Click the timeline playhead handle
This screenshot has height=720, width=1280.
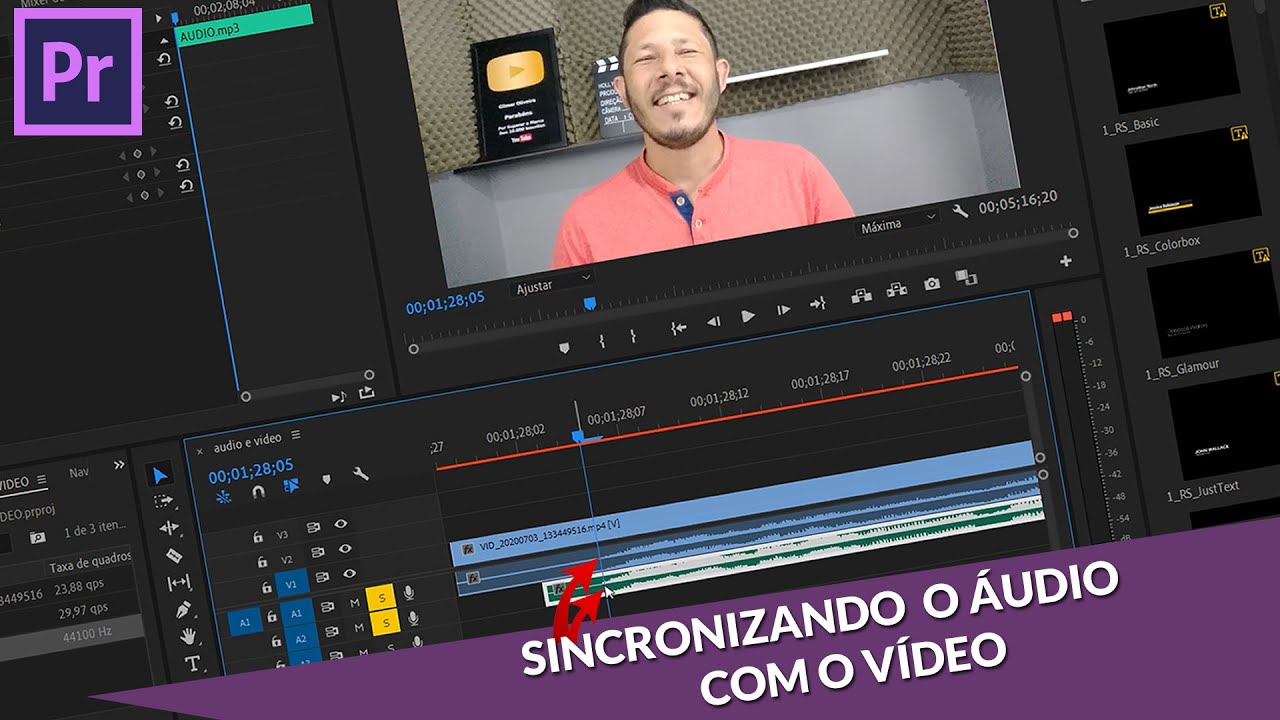pos(577,435)
